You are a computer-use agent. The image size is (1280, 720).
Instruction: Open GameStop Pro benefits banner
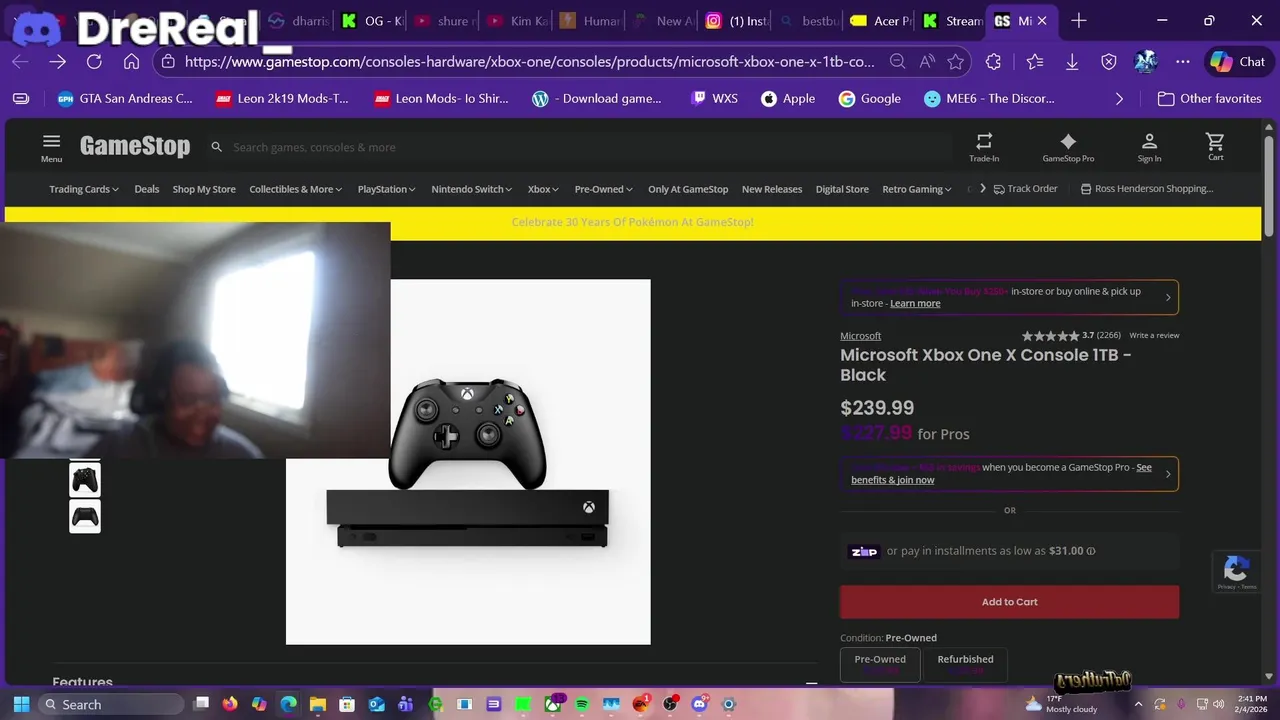1009,474
